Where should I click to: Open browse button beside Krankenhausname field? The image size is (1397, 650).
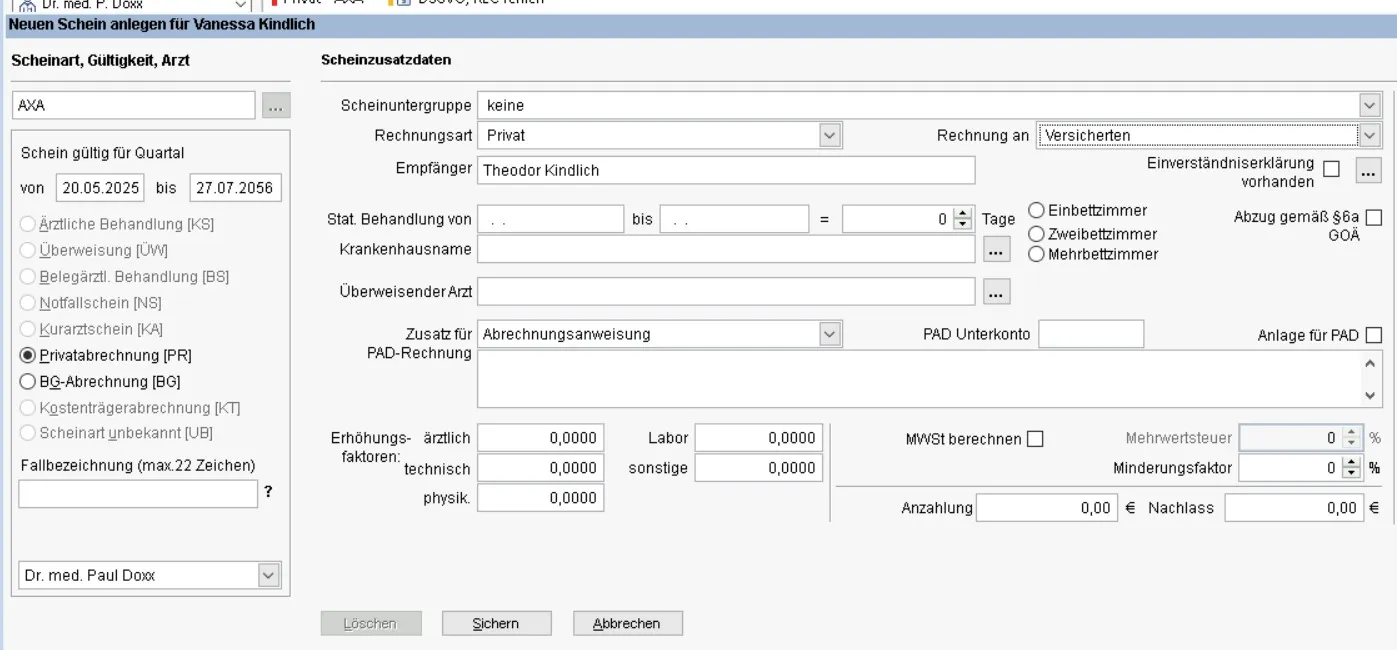coord(996,250)
